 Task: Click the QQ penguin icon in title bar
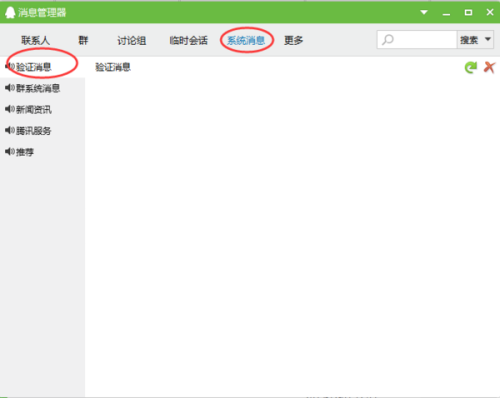pyautogui.click(x=10, y=13)
